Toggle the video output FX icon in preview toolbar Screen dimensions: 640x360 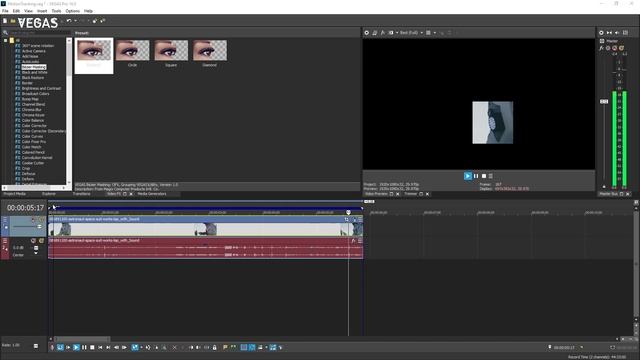click(383, 33)
